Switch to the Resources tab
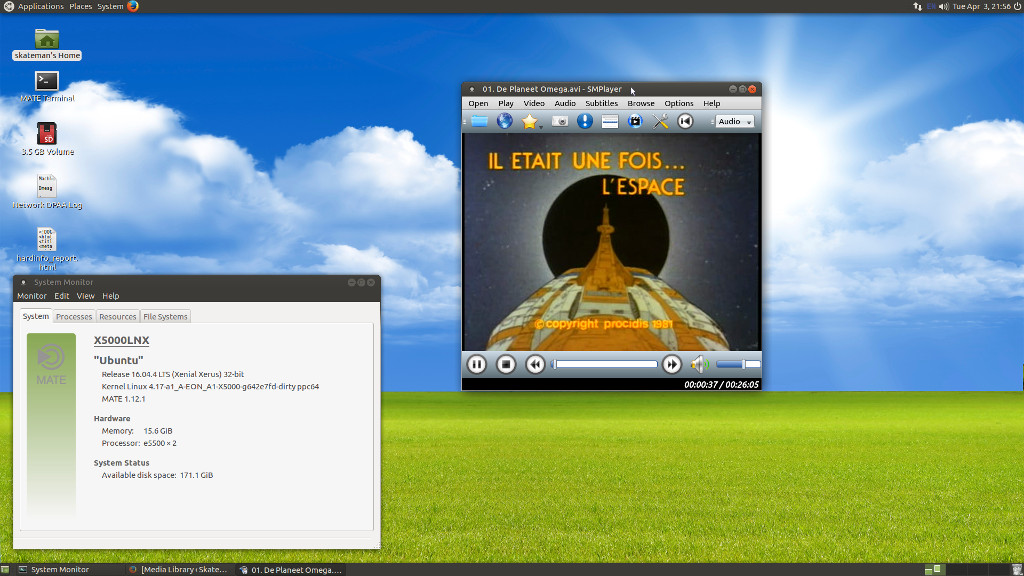This screenshot has height=576, width=1024. tap(118, 317)
